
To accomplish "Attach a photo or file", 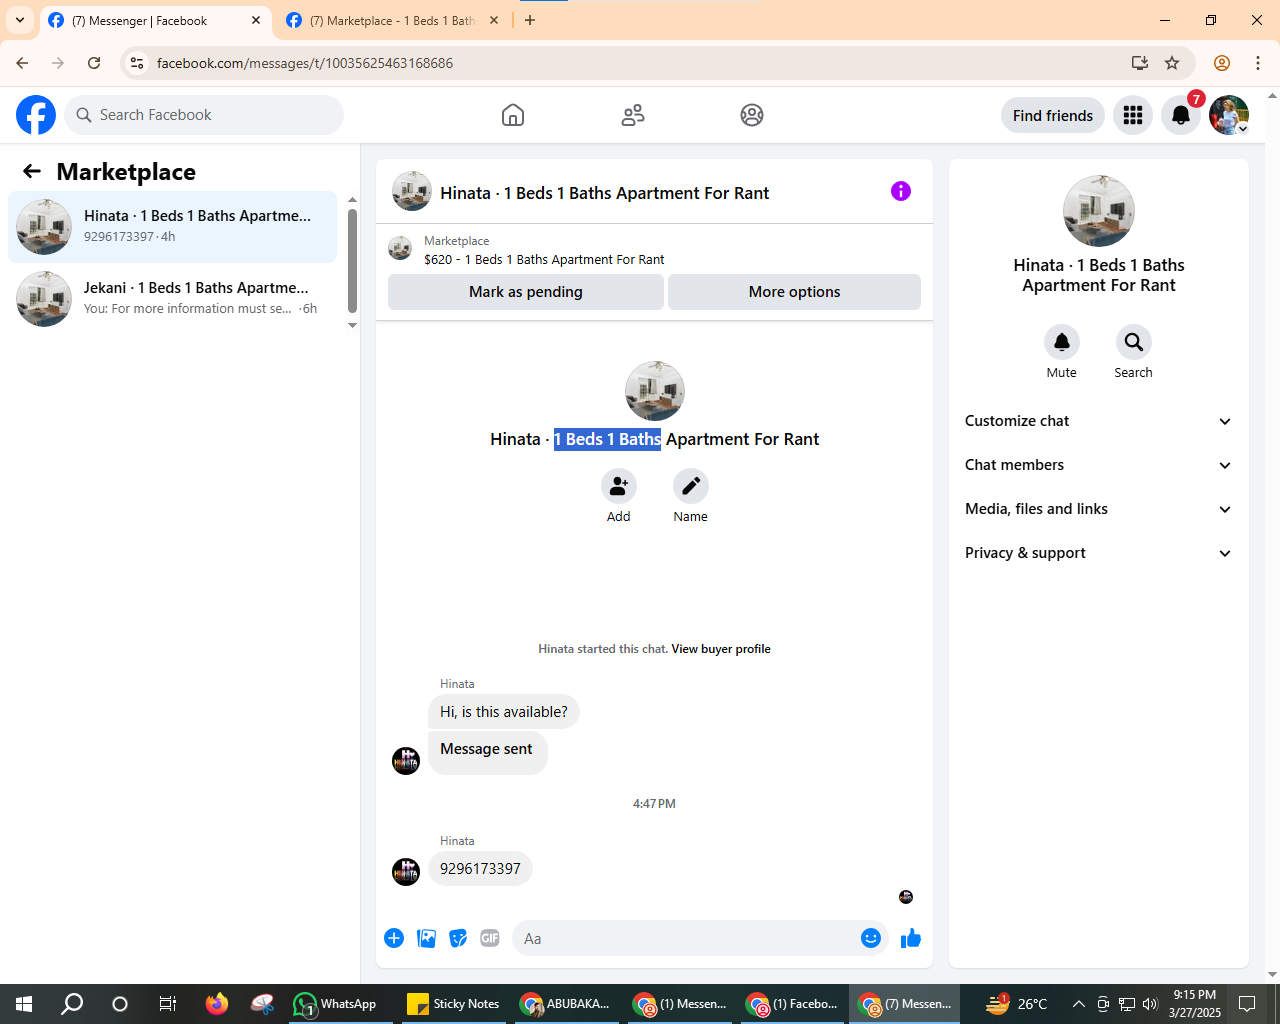I will [427, 938].
